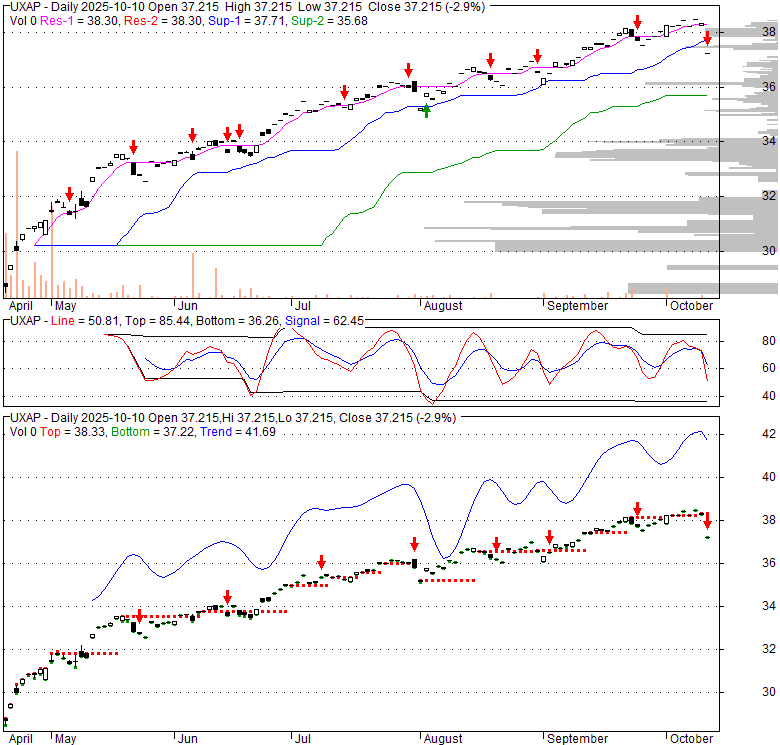
Task: Select the red down arrow at the October price drop, top chart
Action: (707, 38)
